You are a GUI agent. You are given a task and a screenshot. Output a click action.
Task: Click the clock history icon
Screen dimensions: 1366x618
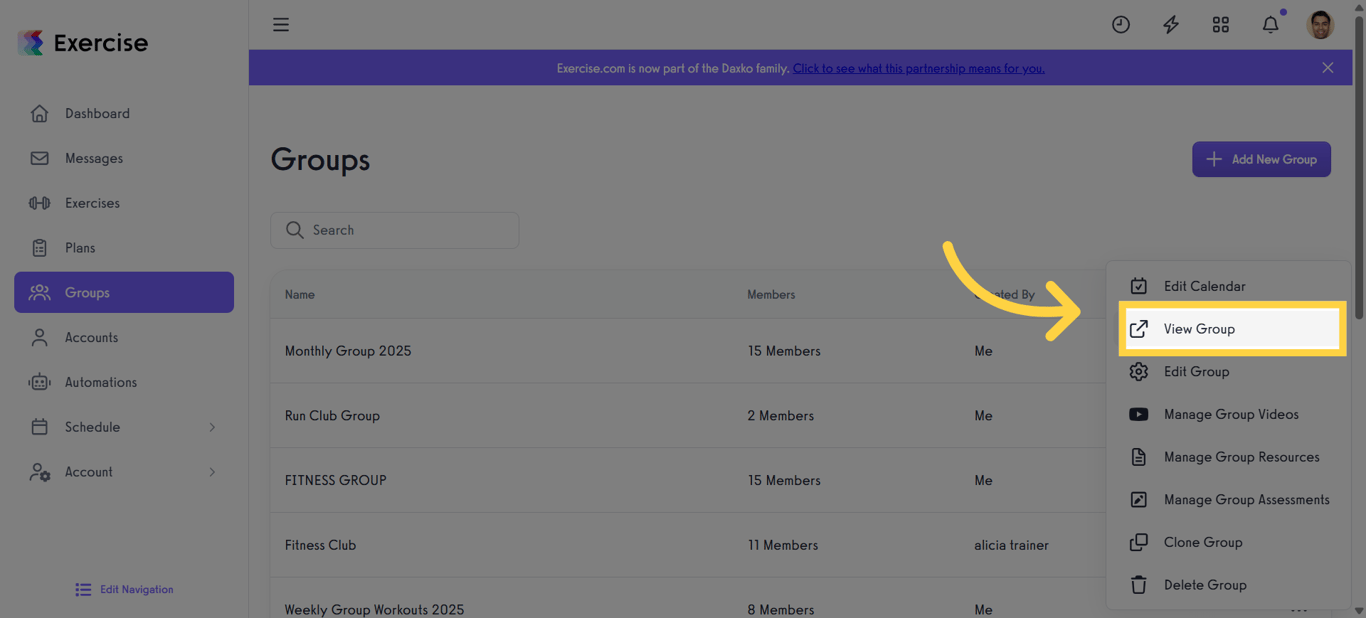coord(1121,25)
